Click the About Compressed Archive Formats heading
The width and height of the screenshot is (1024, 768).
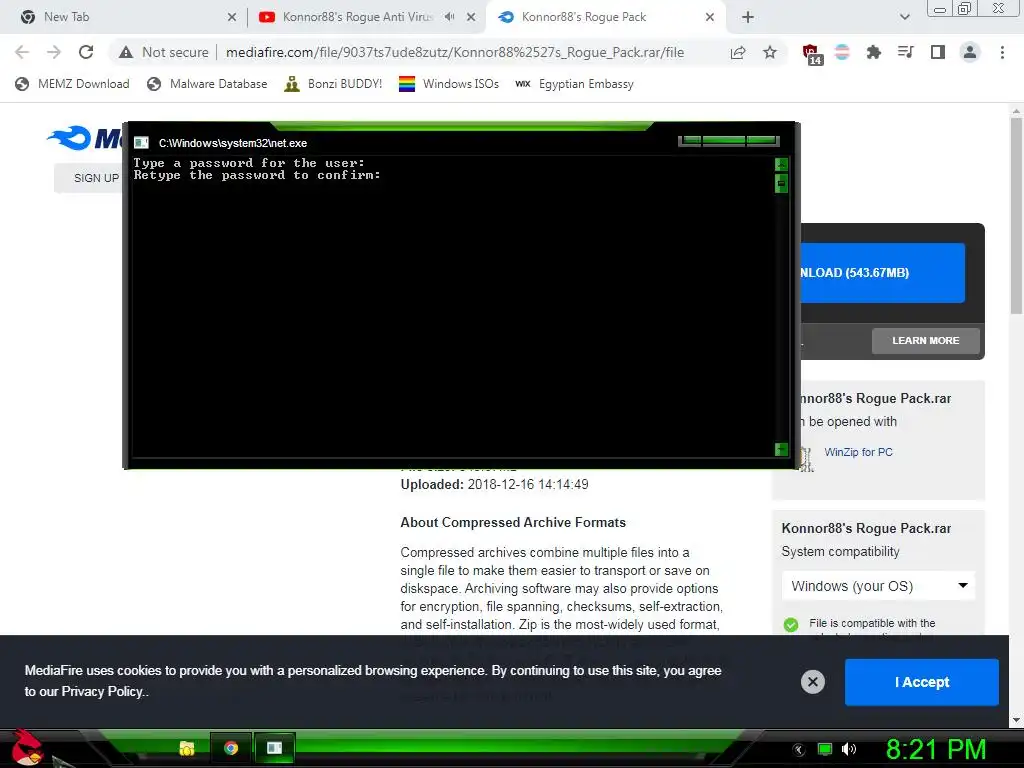click(513, 522)
